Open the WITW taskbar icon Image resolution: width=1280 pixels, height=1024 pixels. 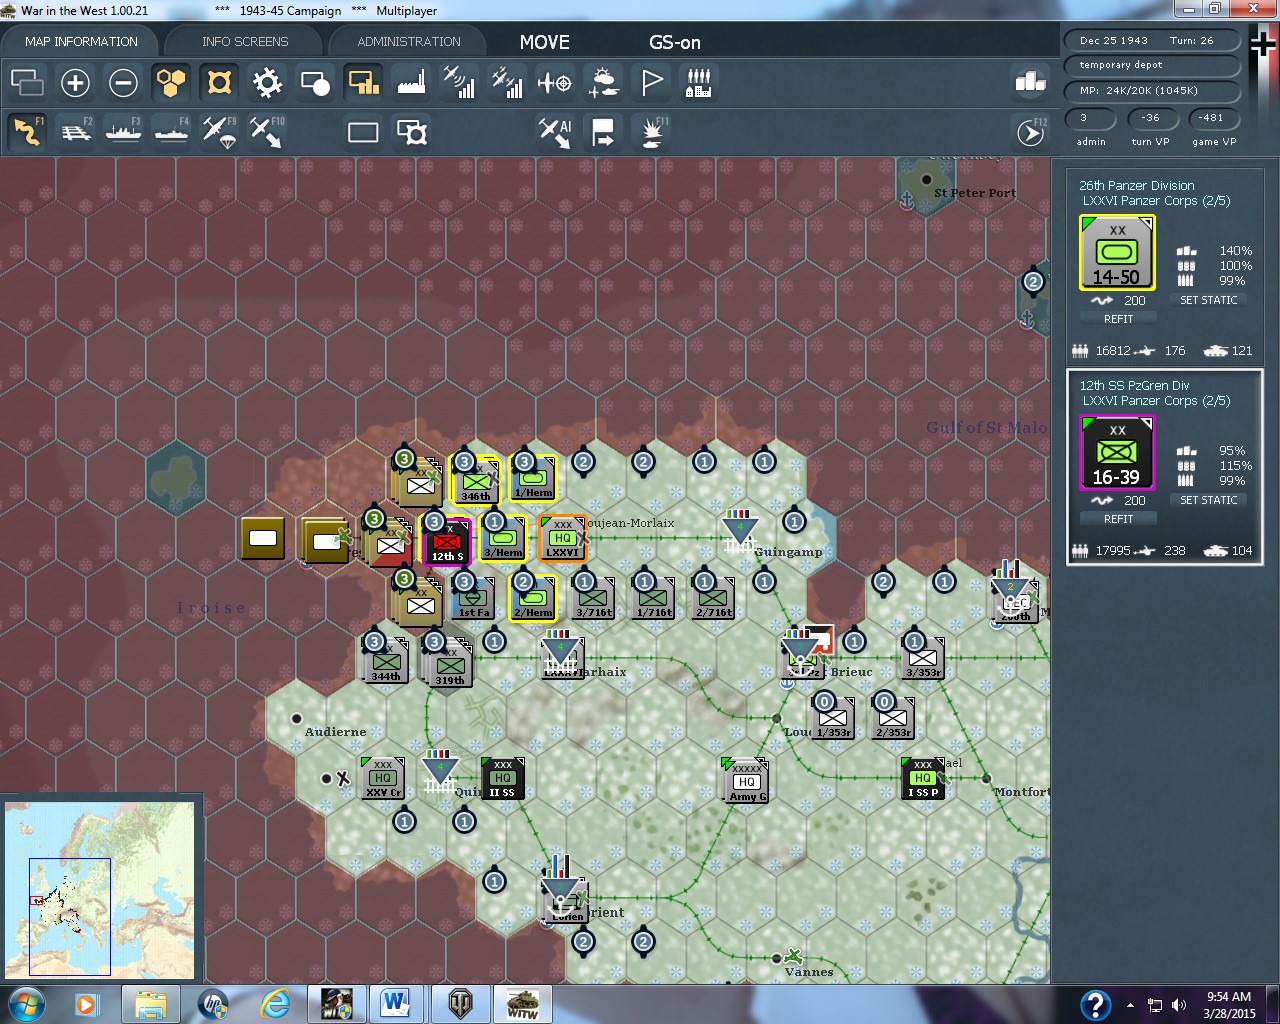tap(521, 1004)
